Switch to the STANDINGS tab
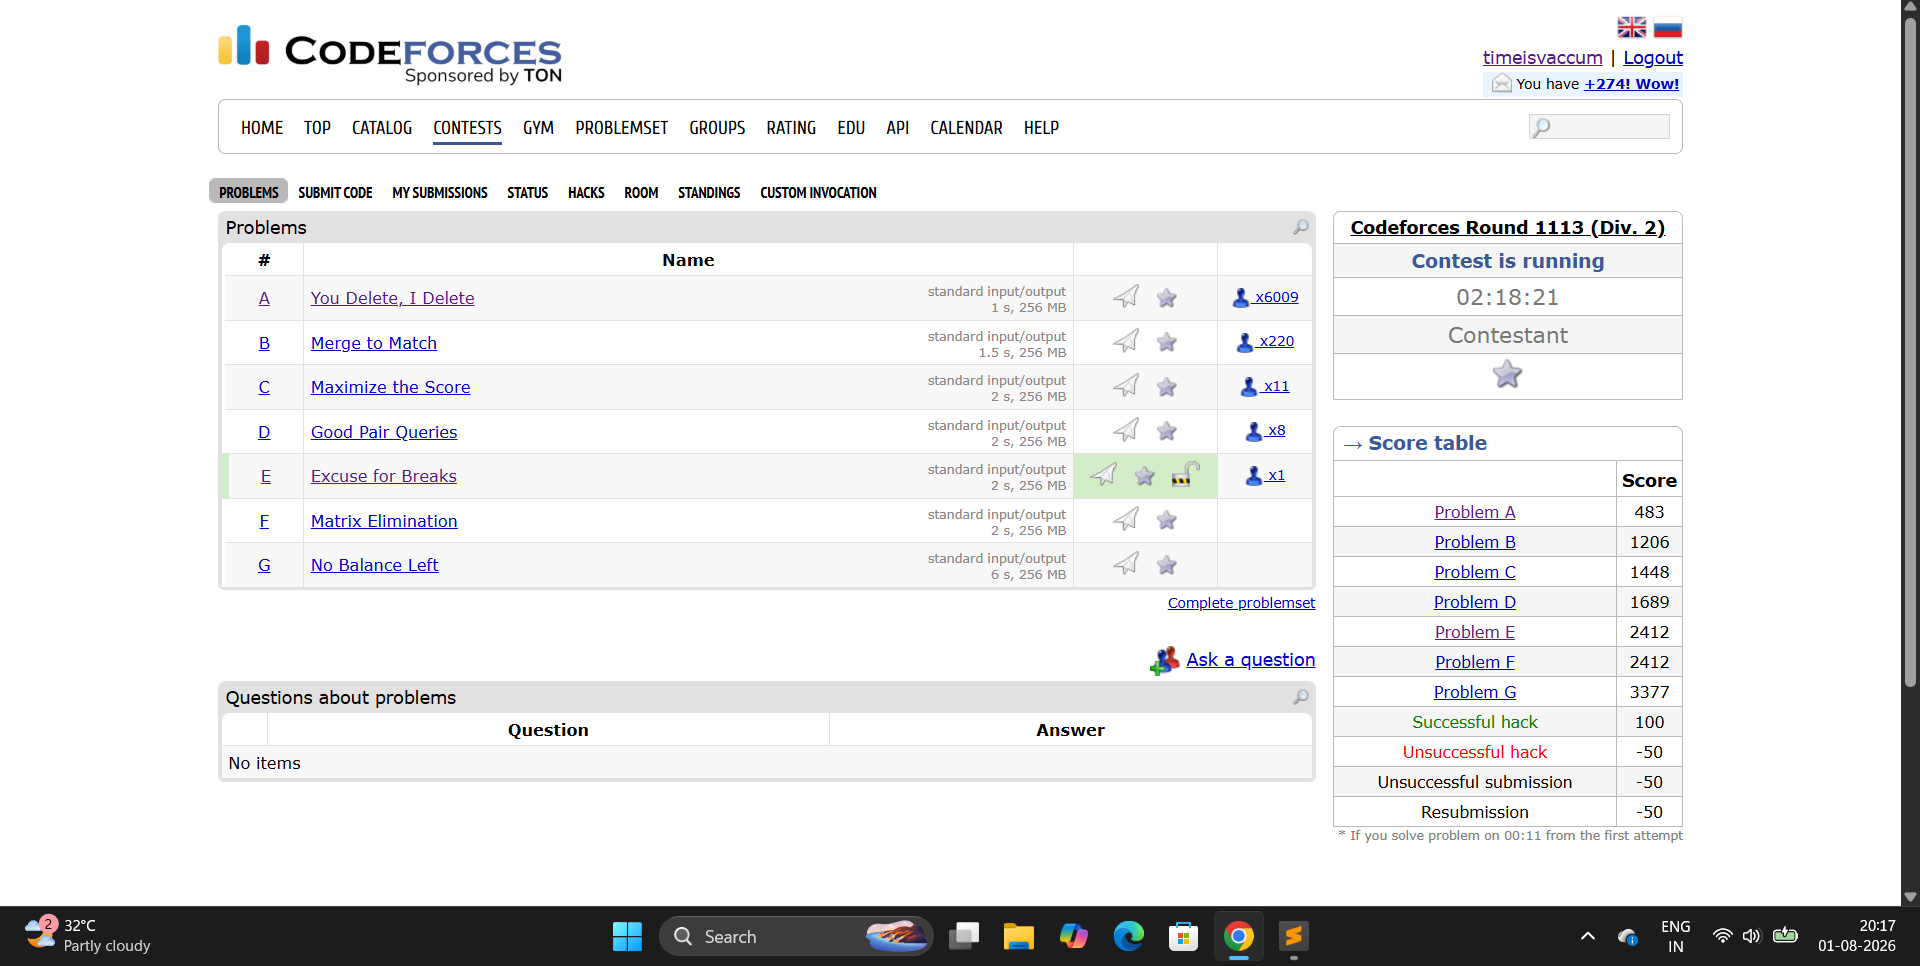 pyautogui.click(x=709, y=192)
